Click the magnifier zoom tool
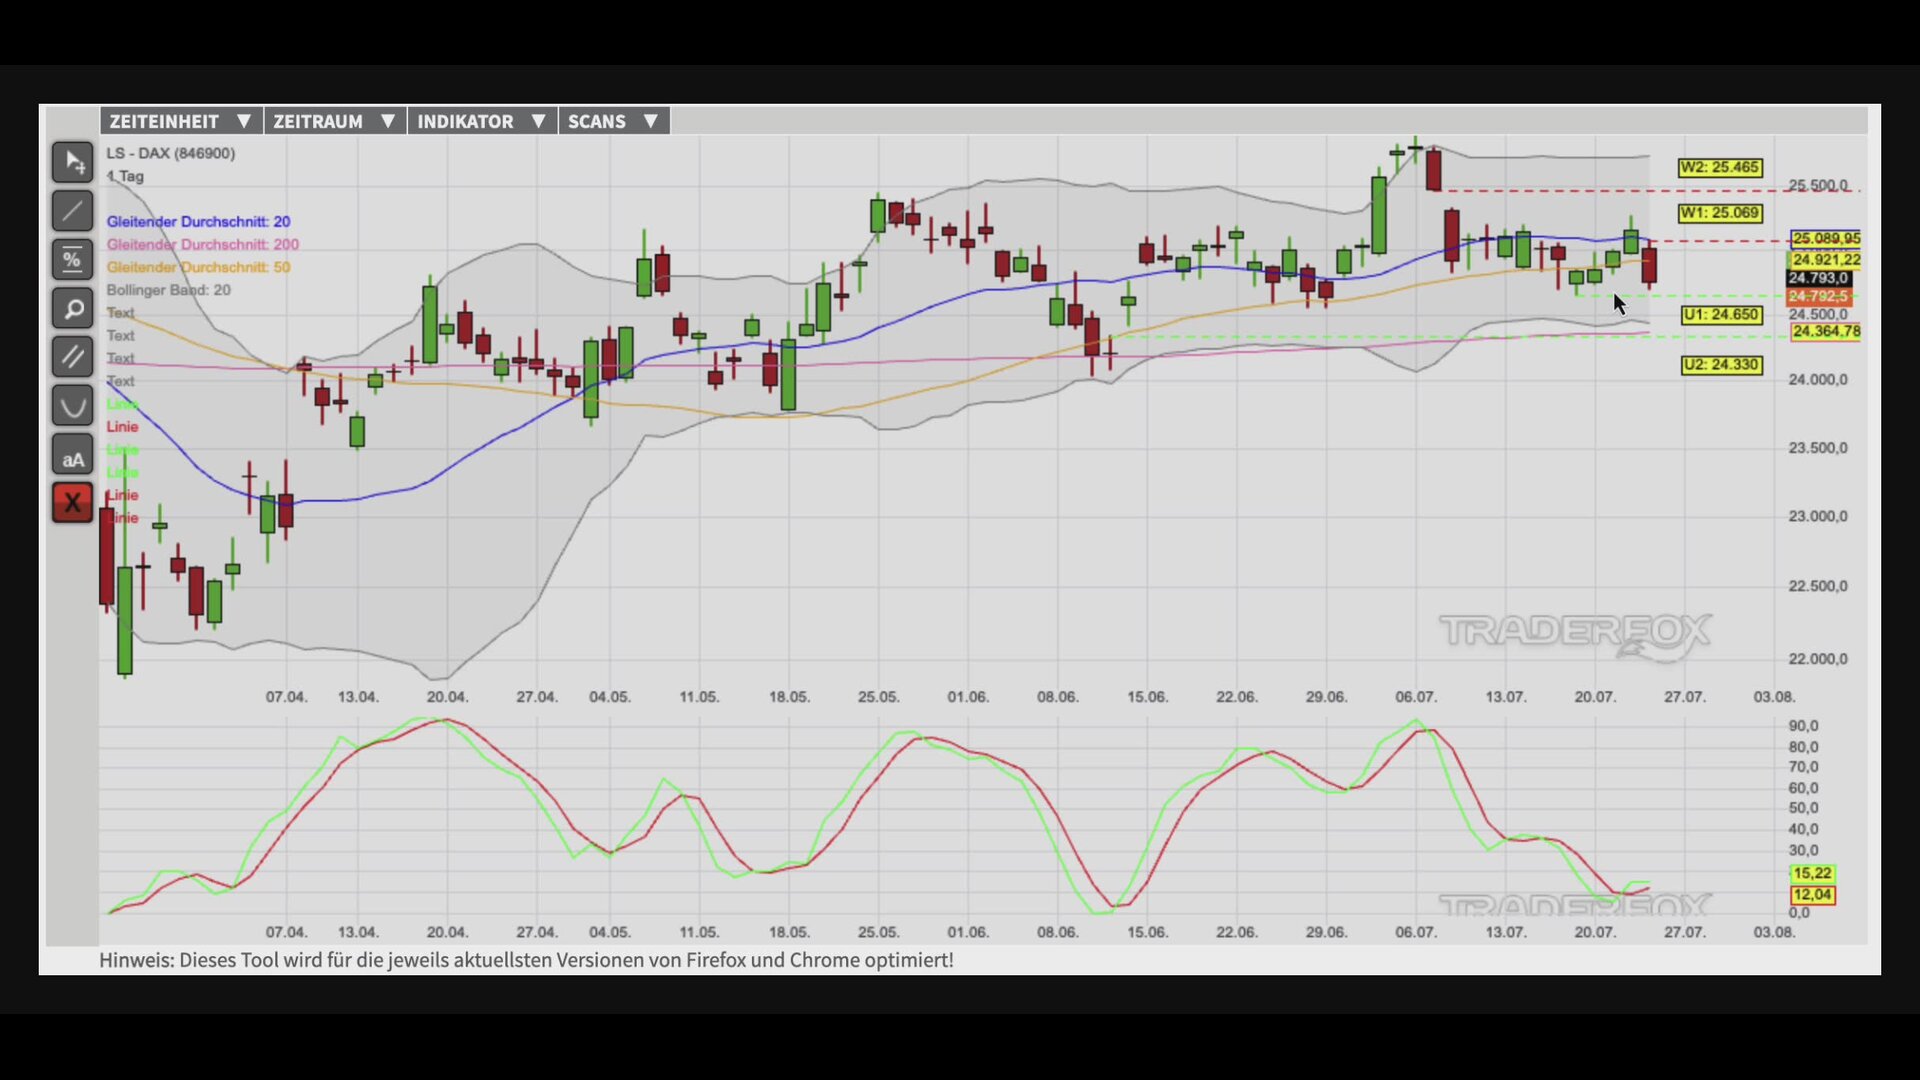 click(73, 309)
